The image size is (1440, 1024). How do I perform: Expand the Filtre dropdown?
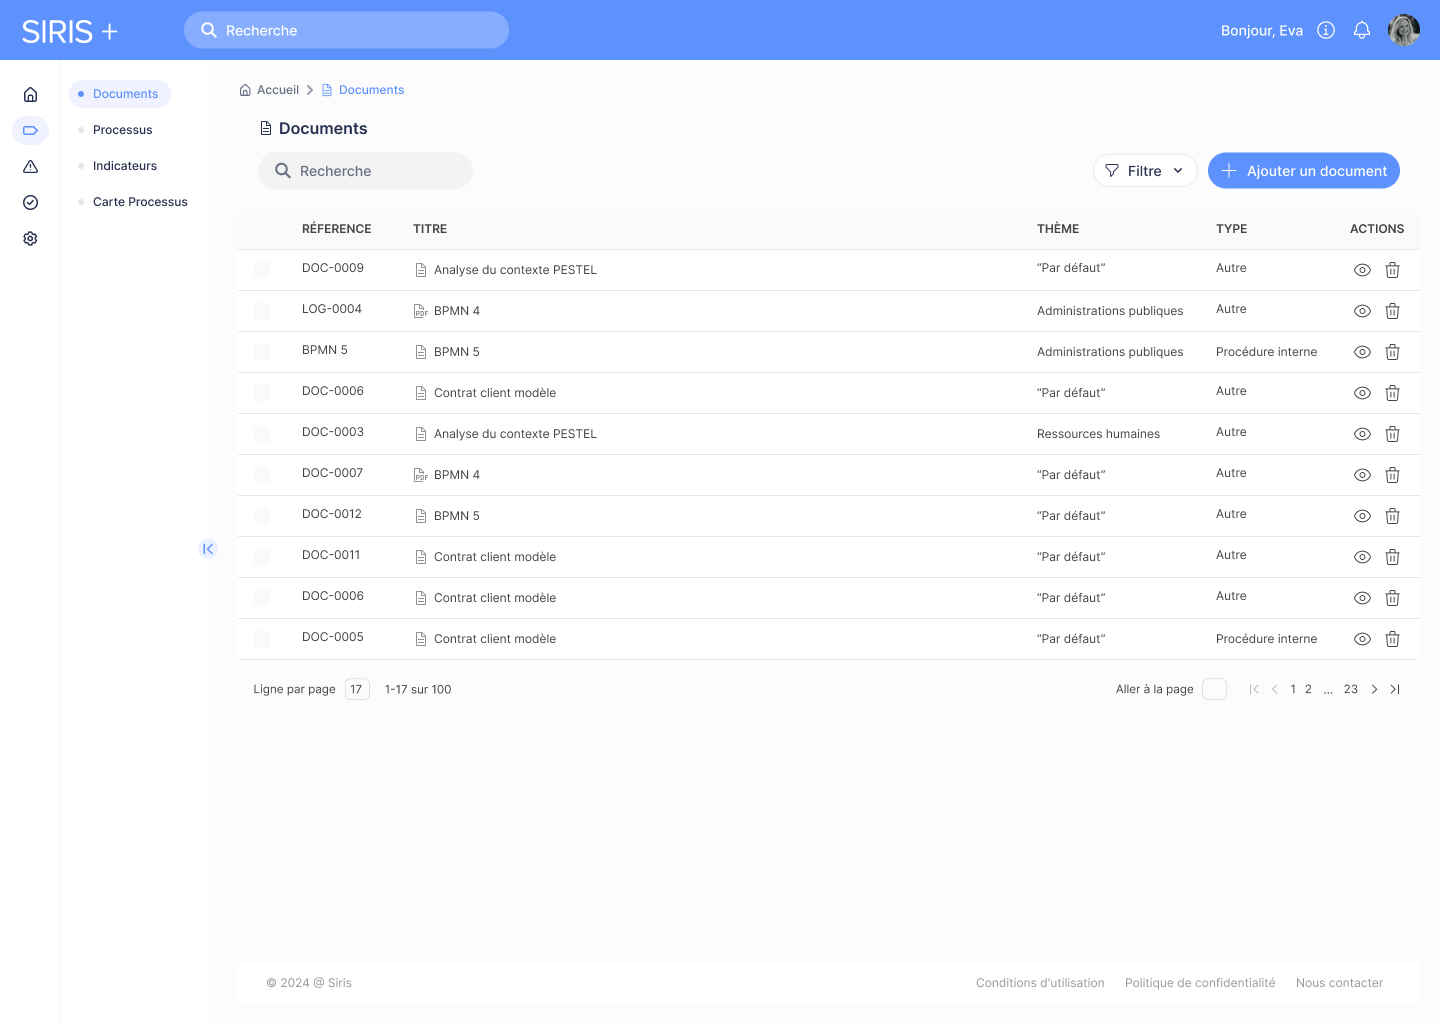click(x=1145, y=171)
